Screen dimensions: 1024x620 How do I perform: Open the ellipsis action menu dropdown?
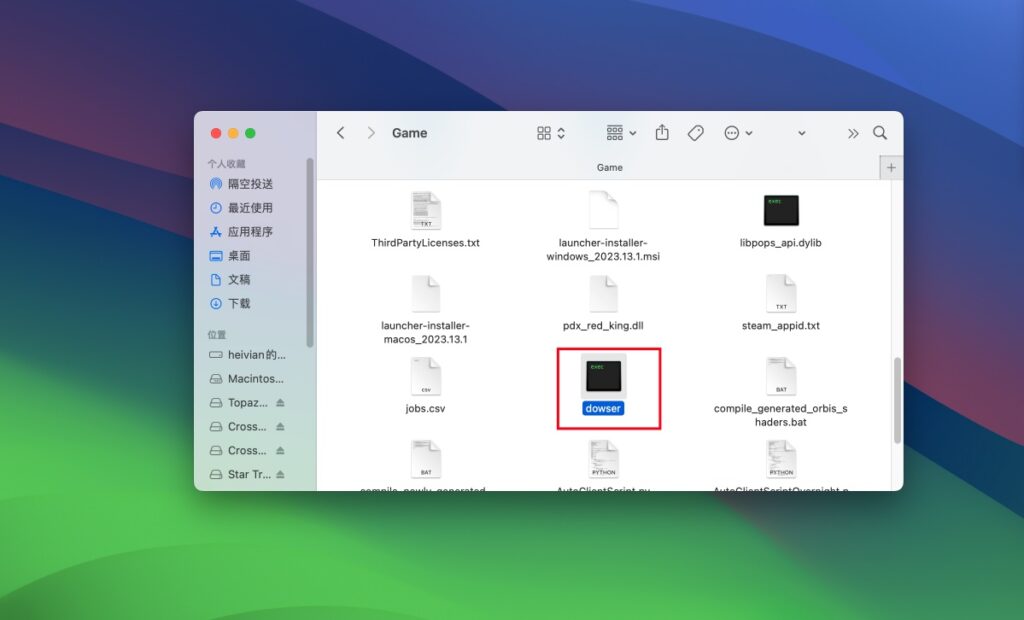pyautogui.click(x=738, y=133)
